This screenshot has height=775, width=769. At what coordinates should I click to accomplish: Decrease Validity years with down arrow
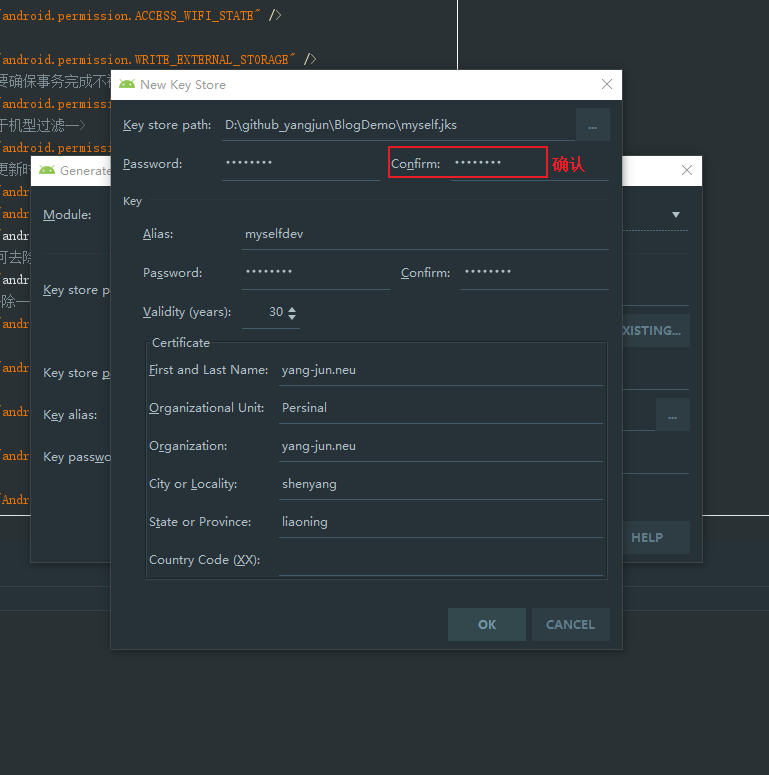click(x=292, y=316)
